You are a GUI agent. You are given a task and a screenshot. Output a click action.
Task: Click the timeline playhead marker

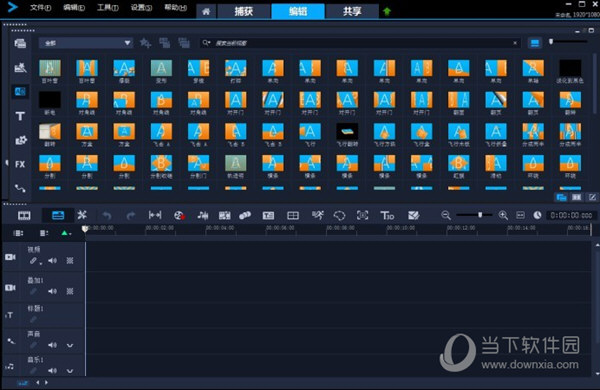tap(85, 228)
